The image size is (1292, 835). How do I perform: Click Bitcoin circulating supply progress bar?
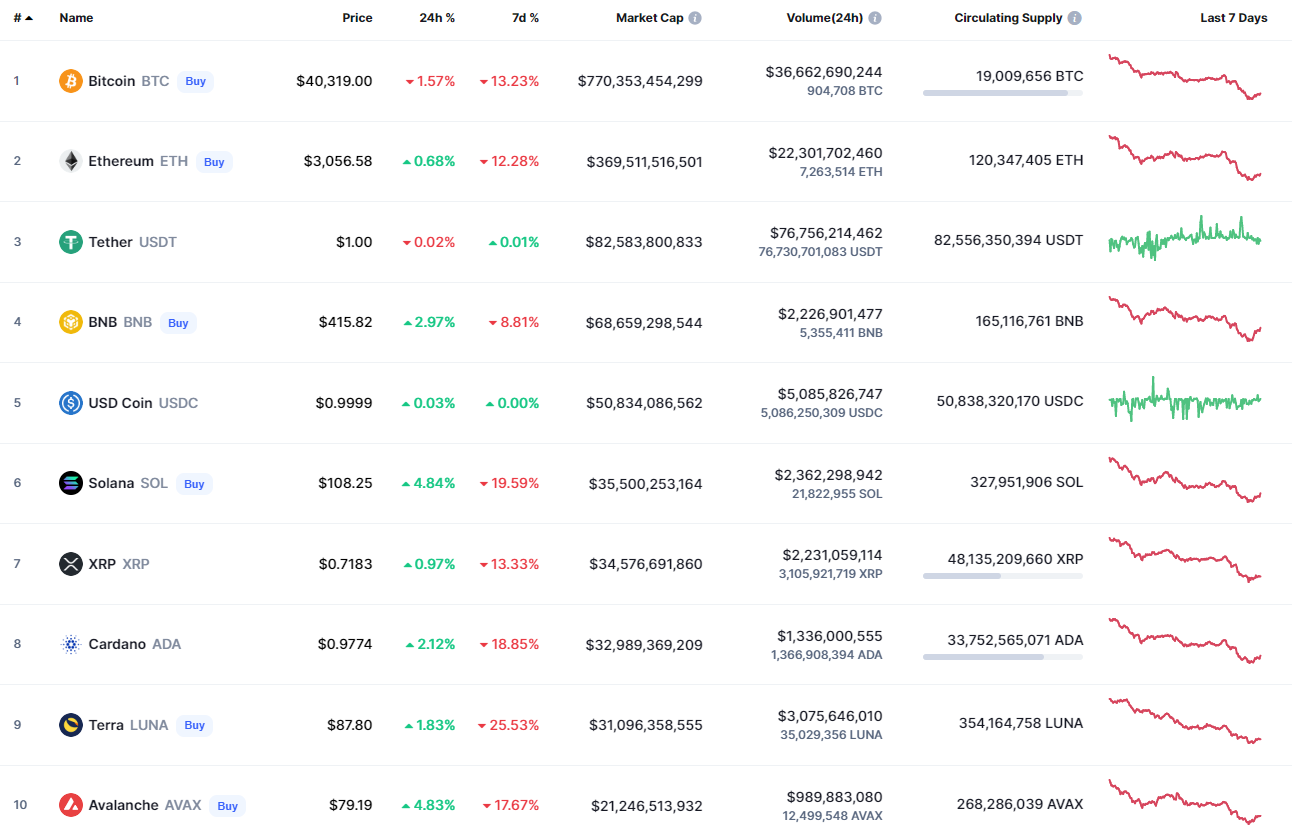(1003, 93)
